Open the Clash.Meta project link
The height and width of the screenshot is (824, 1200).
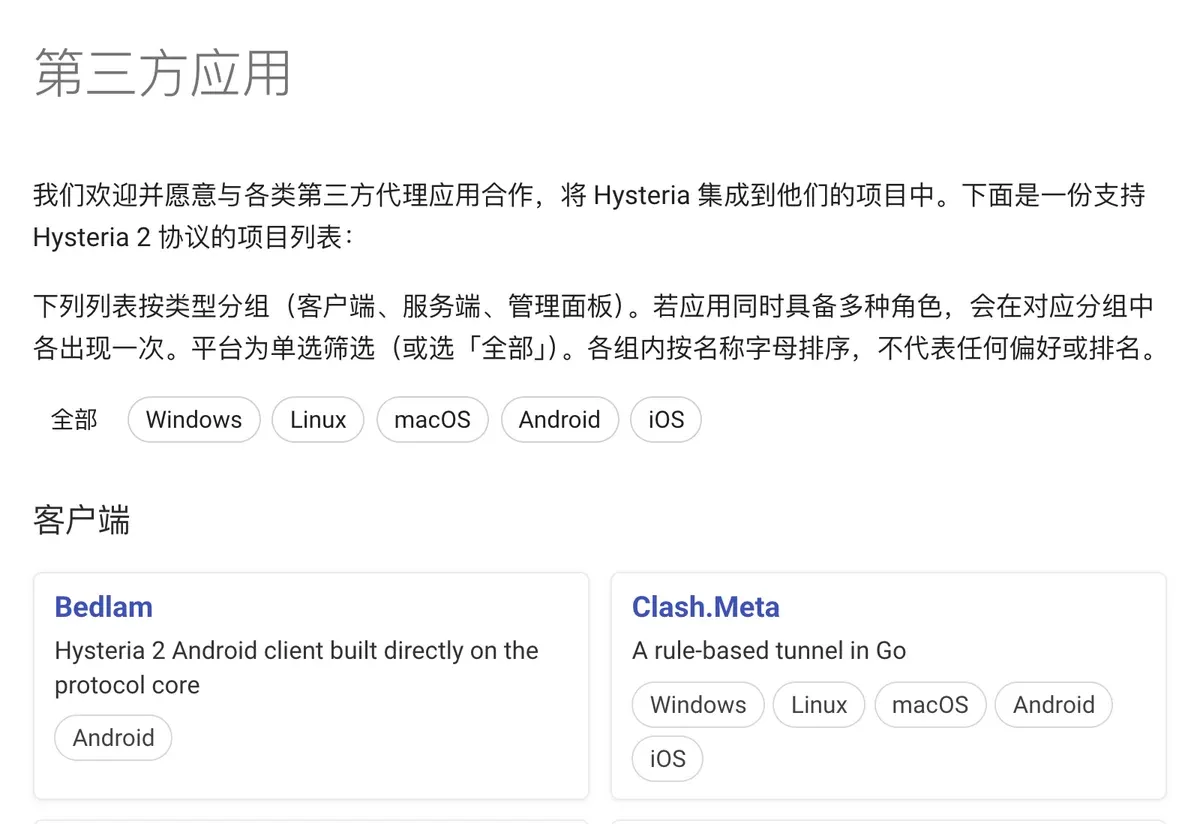[706, 607]
